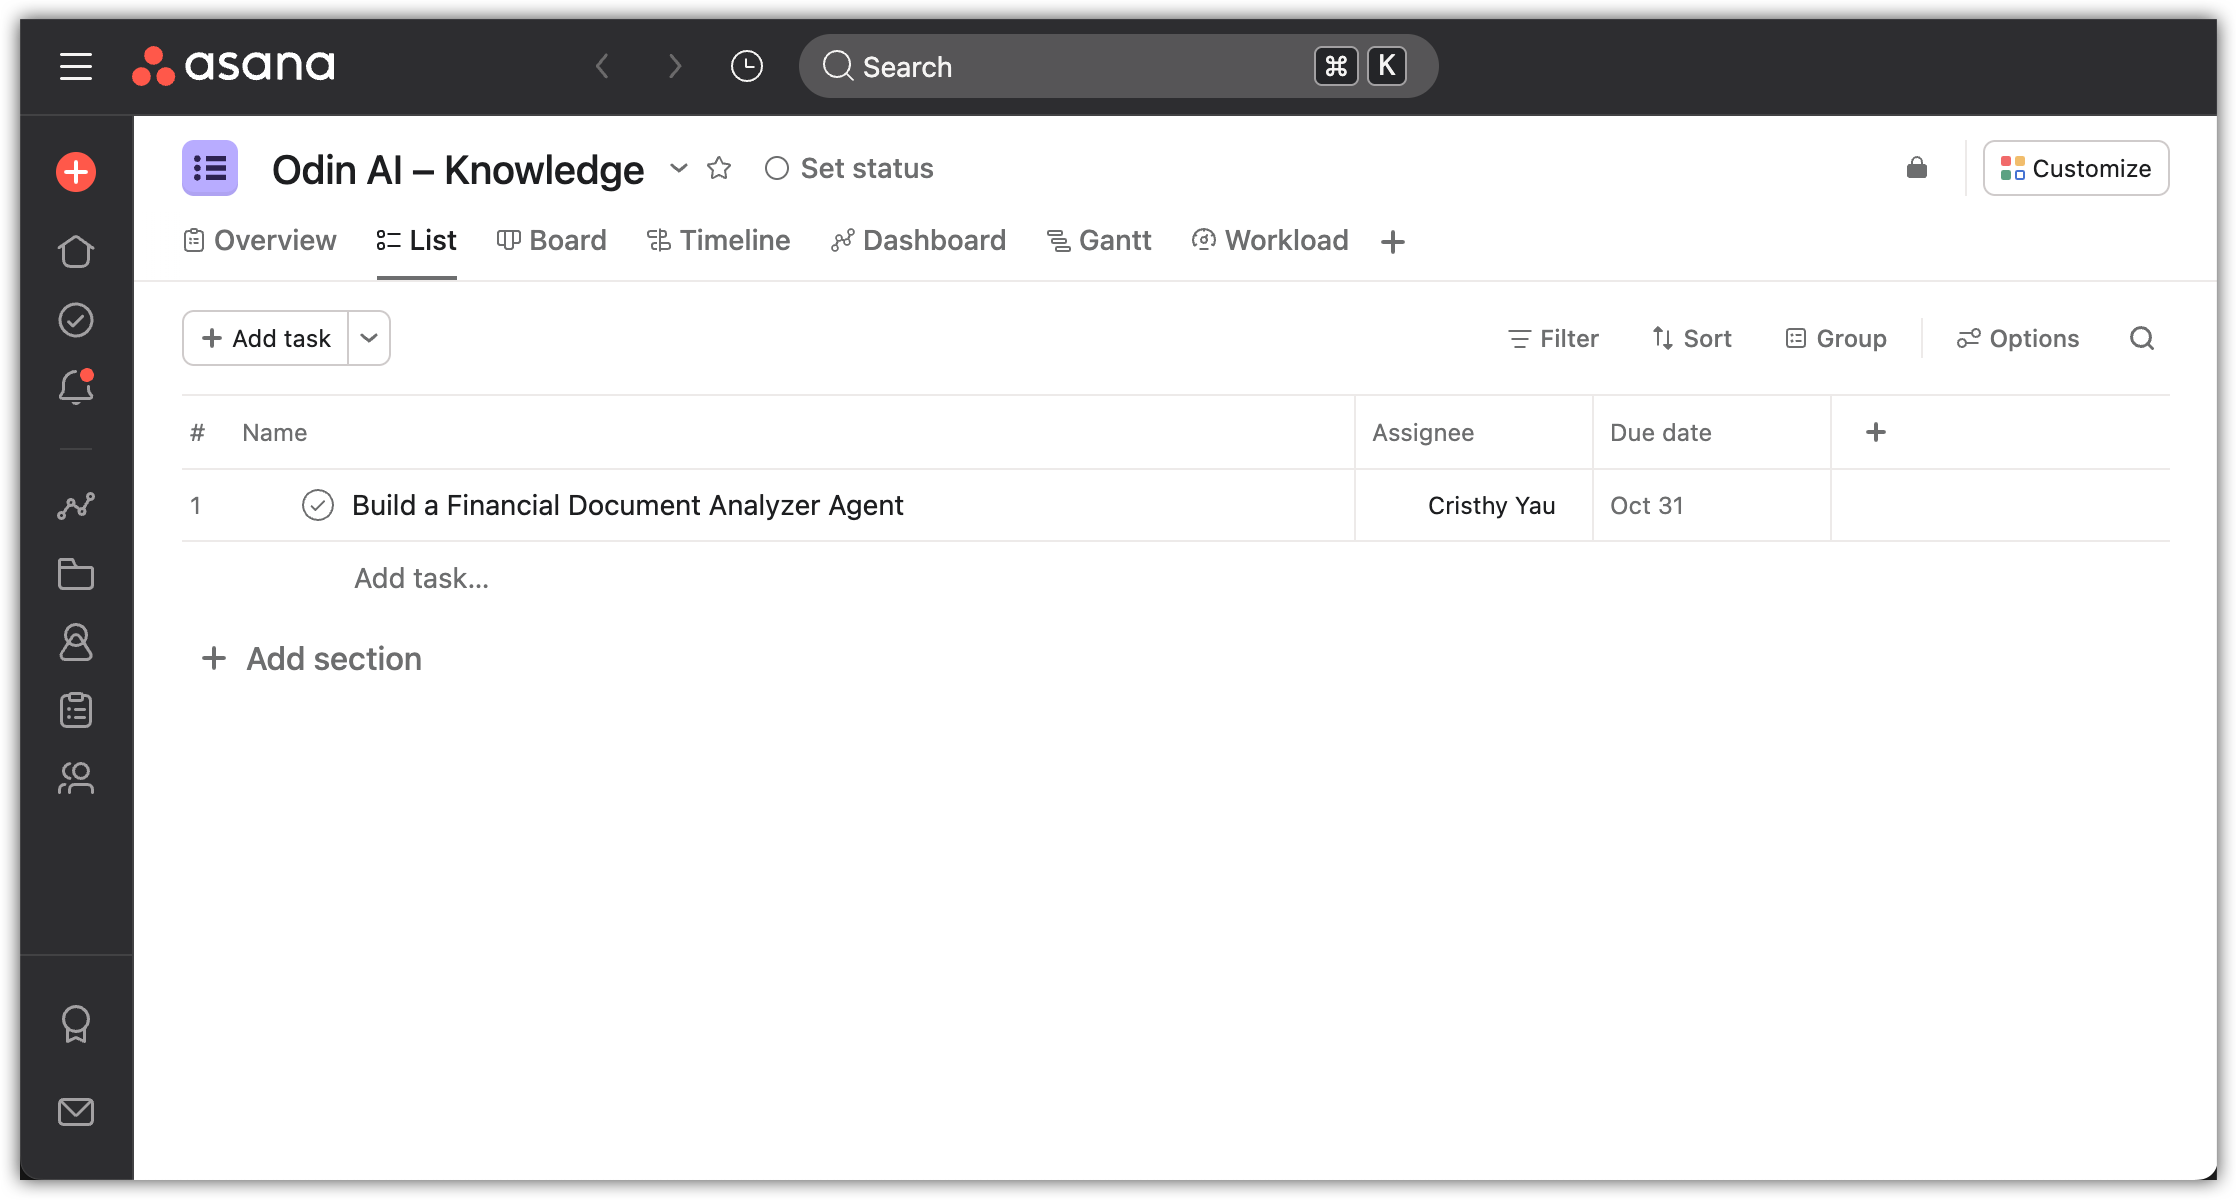Switch to the Board tab
This screenshot has width=2236, height=1200.
click(x=551, y=240)
